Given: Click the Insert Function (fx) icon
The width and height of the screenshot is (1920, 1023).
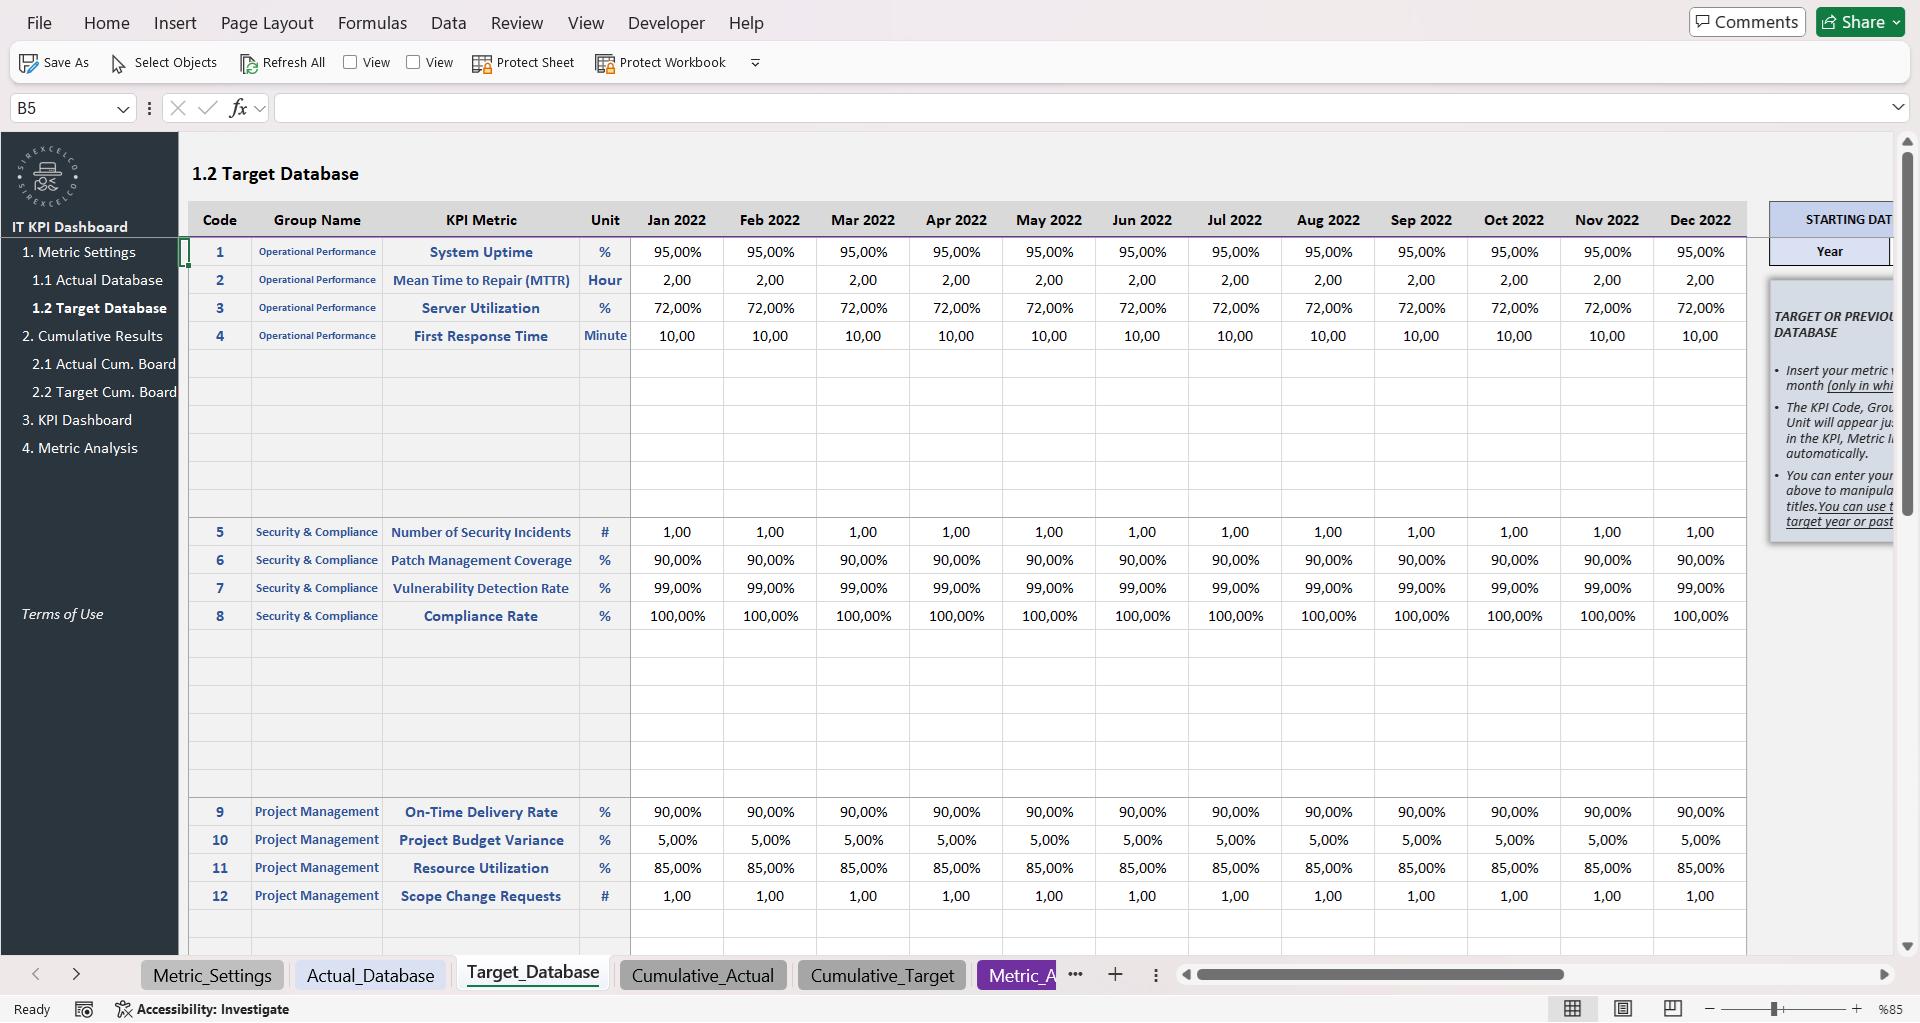Looking at the screenshot, I should pyautogui.click(x=240, y=107).
